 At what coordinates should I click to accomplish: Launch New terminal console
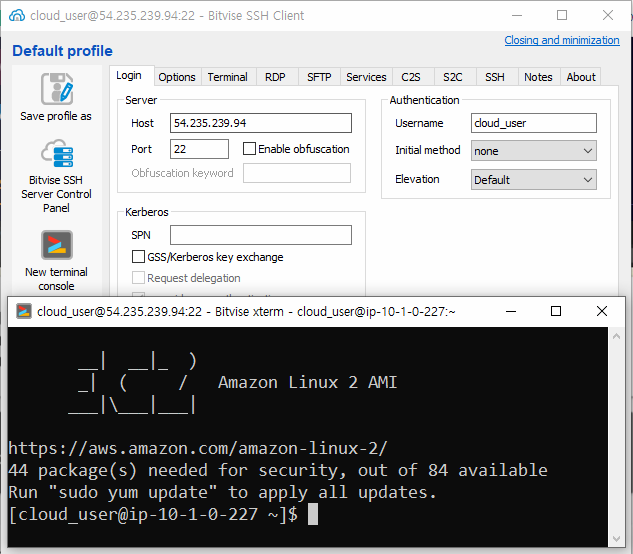point(57,260)
